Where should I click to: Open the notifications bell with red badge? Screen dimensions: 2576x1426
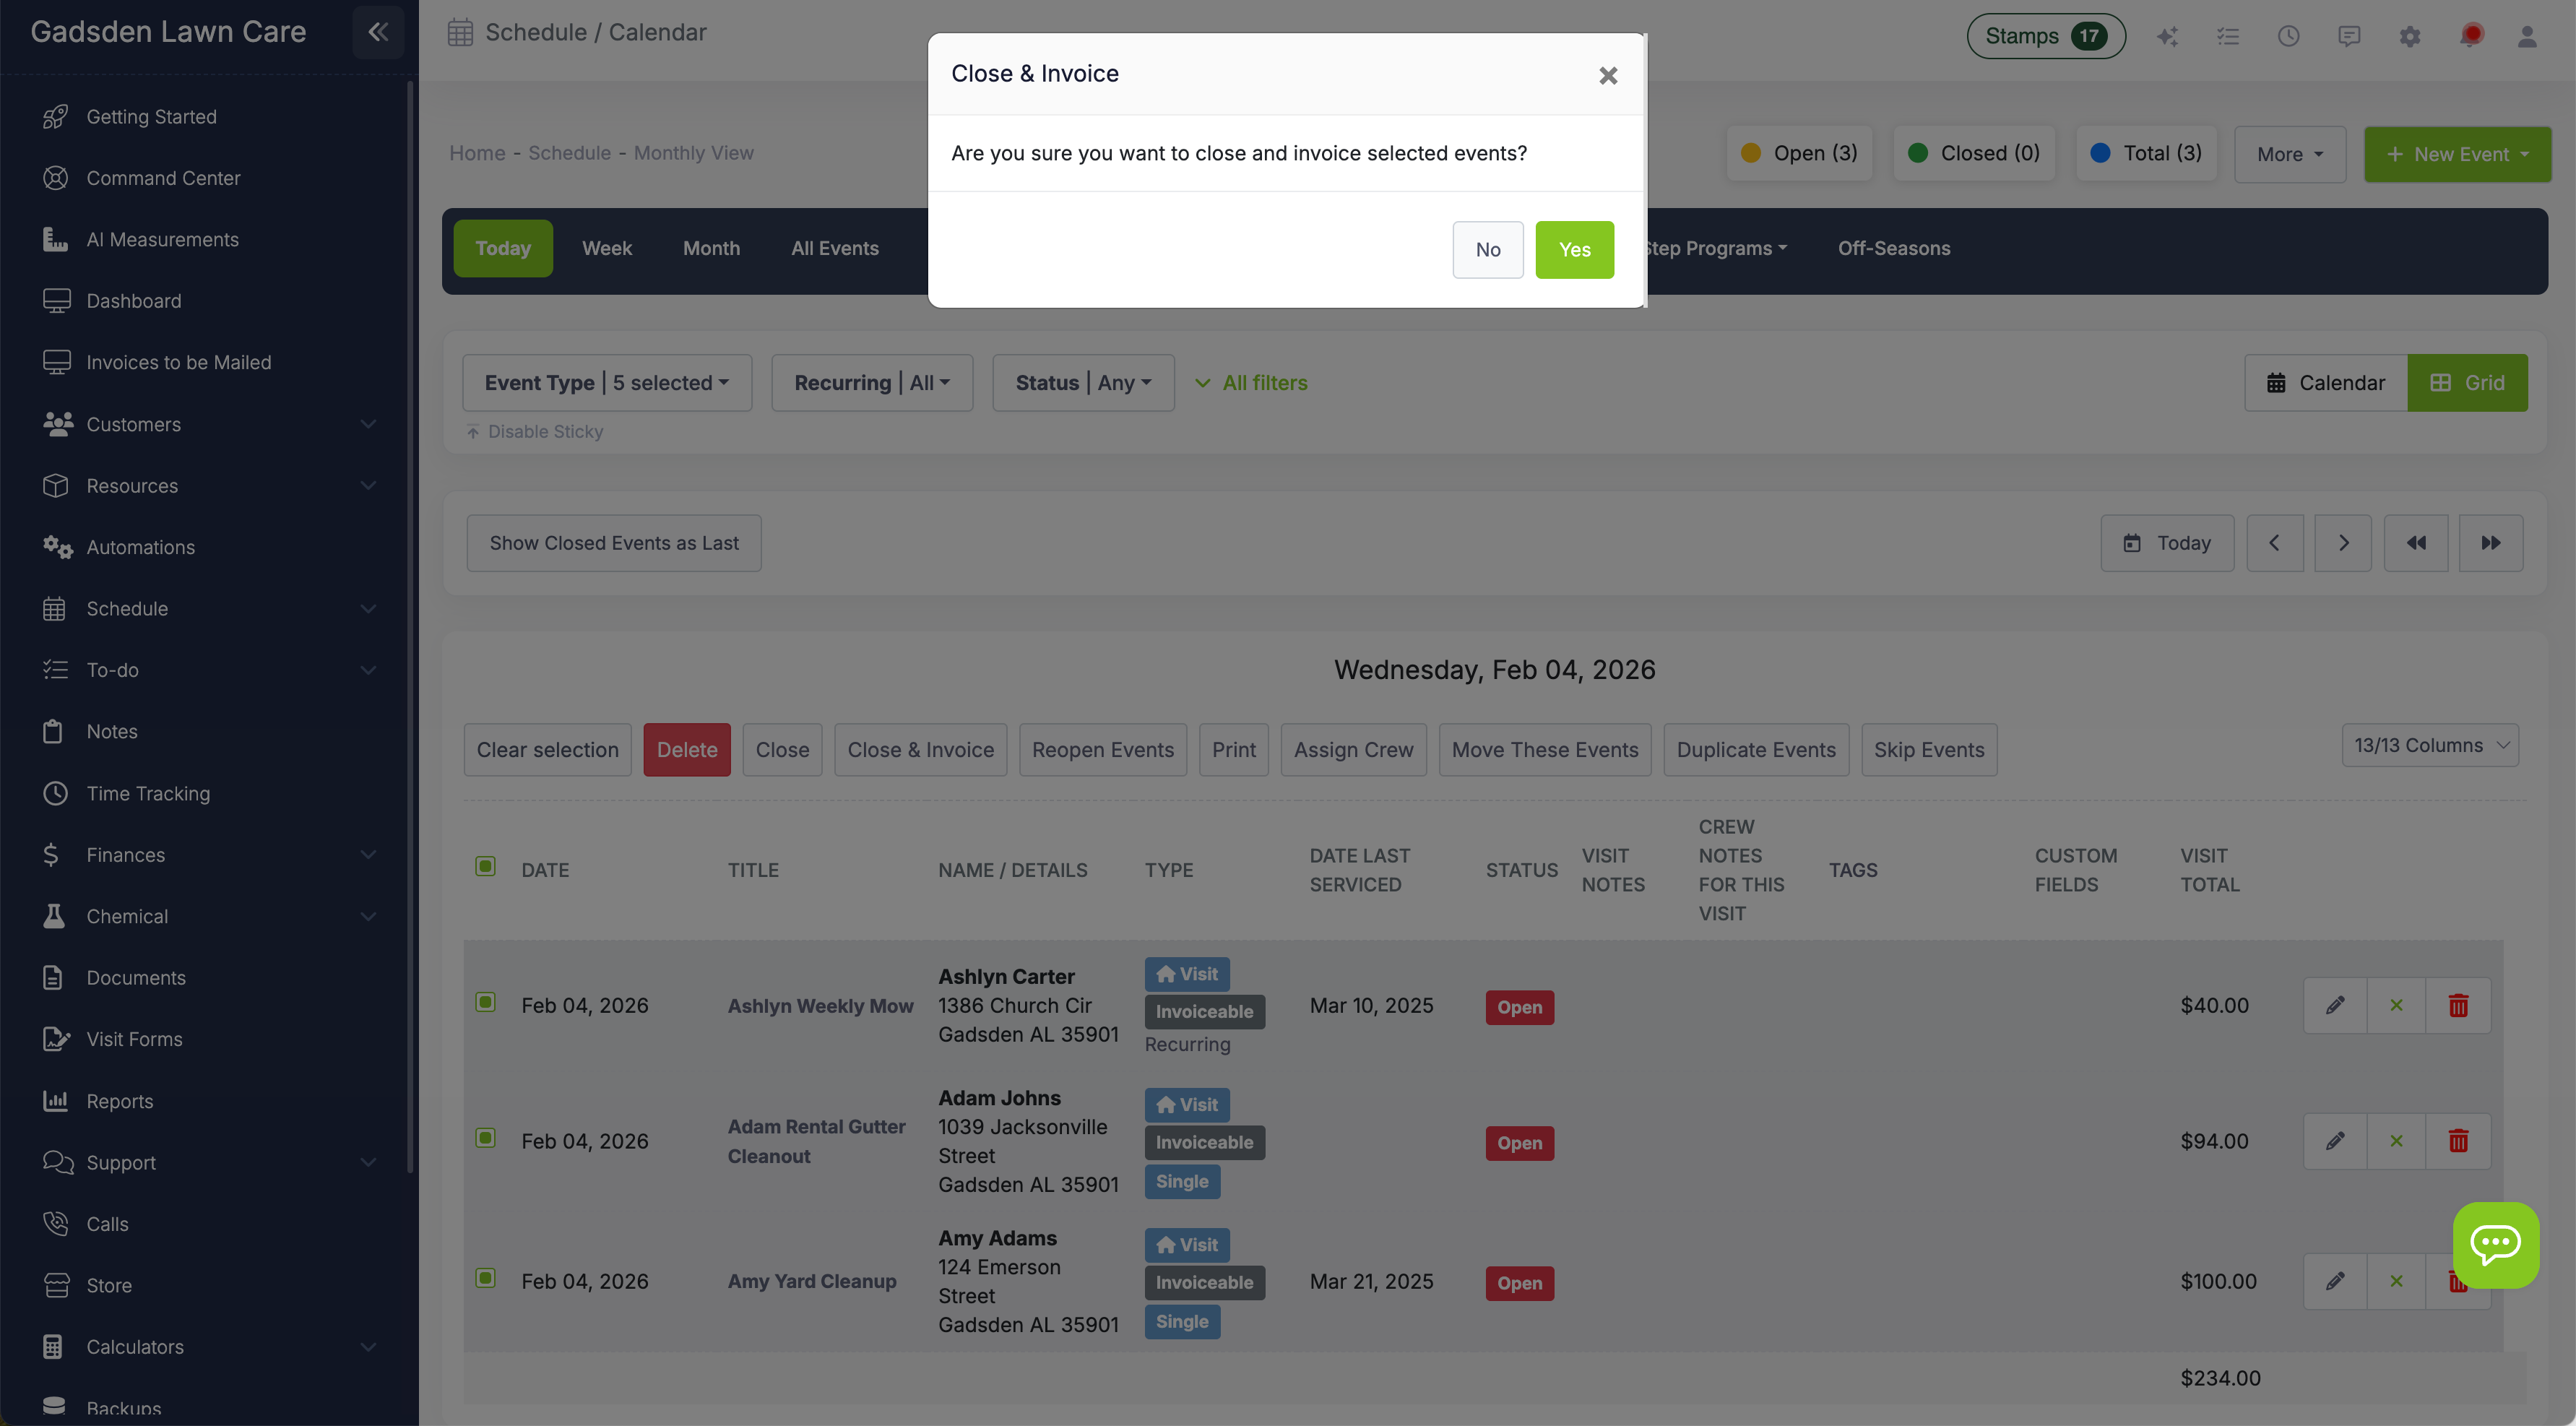click(x=2470, y=36)
